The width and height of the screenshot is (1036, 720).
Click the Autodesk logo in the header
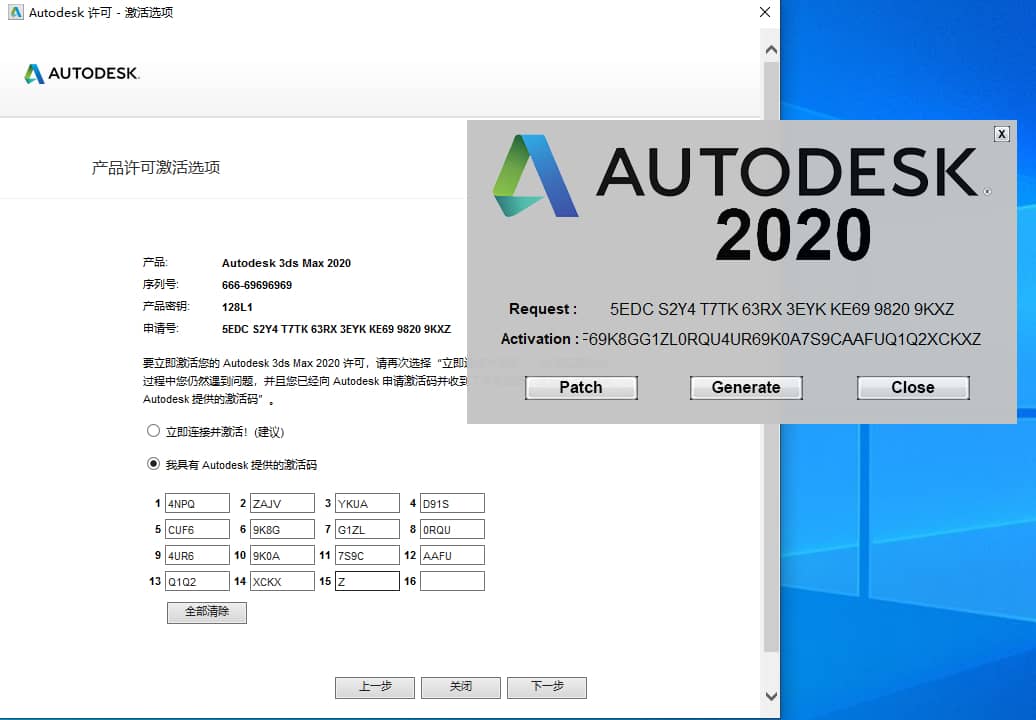[x=82, y=73]
